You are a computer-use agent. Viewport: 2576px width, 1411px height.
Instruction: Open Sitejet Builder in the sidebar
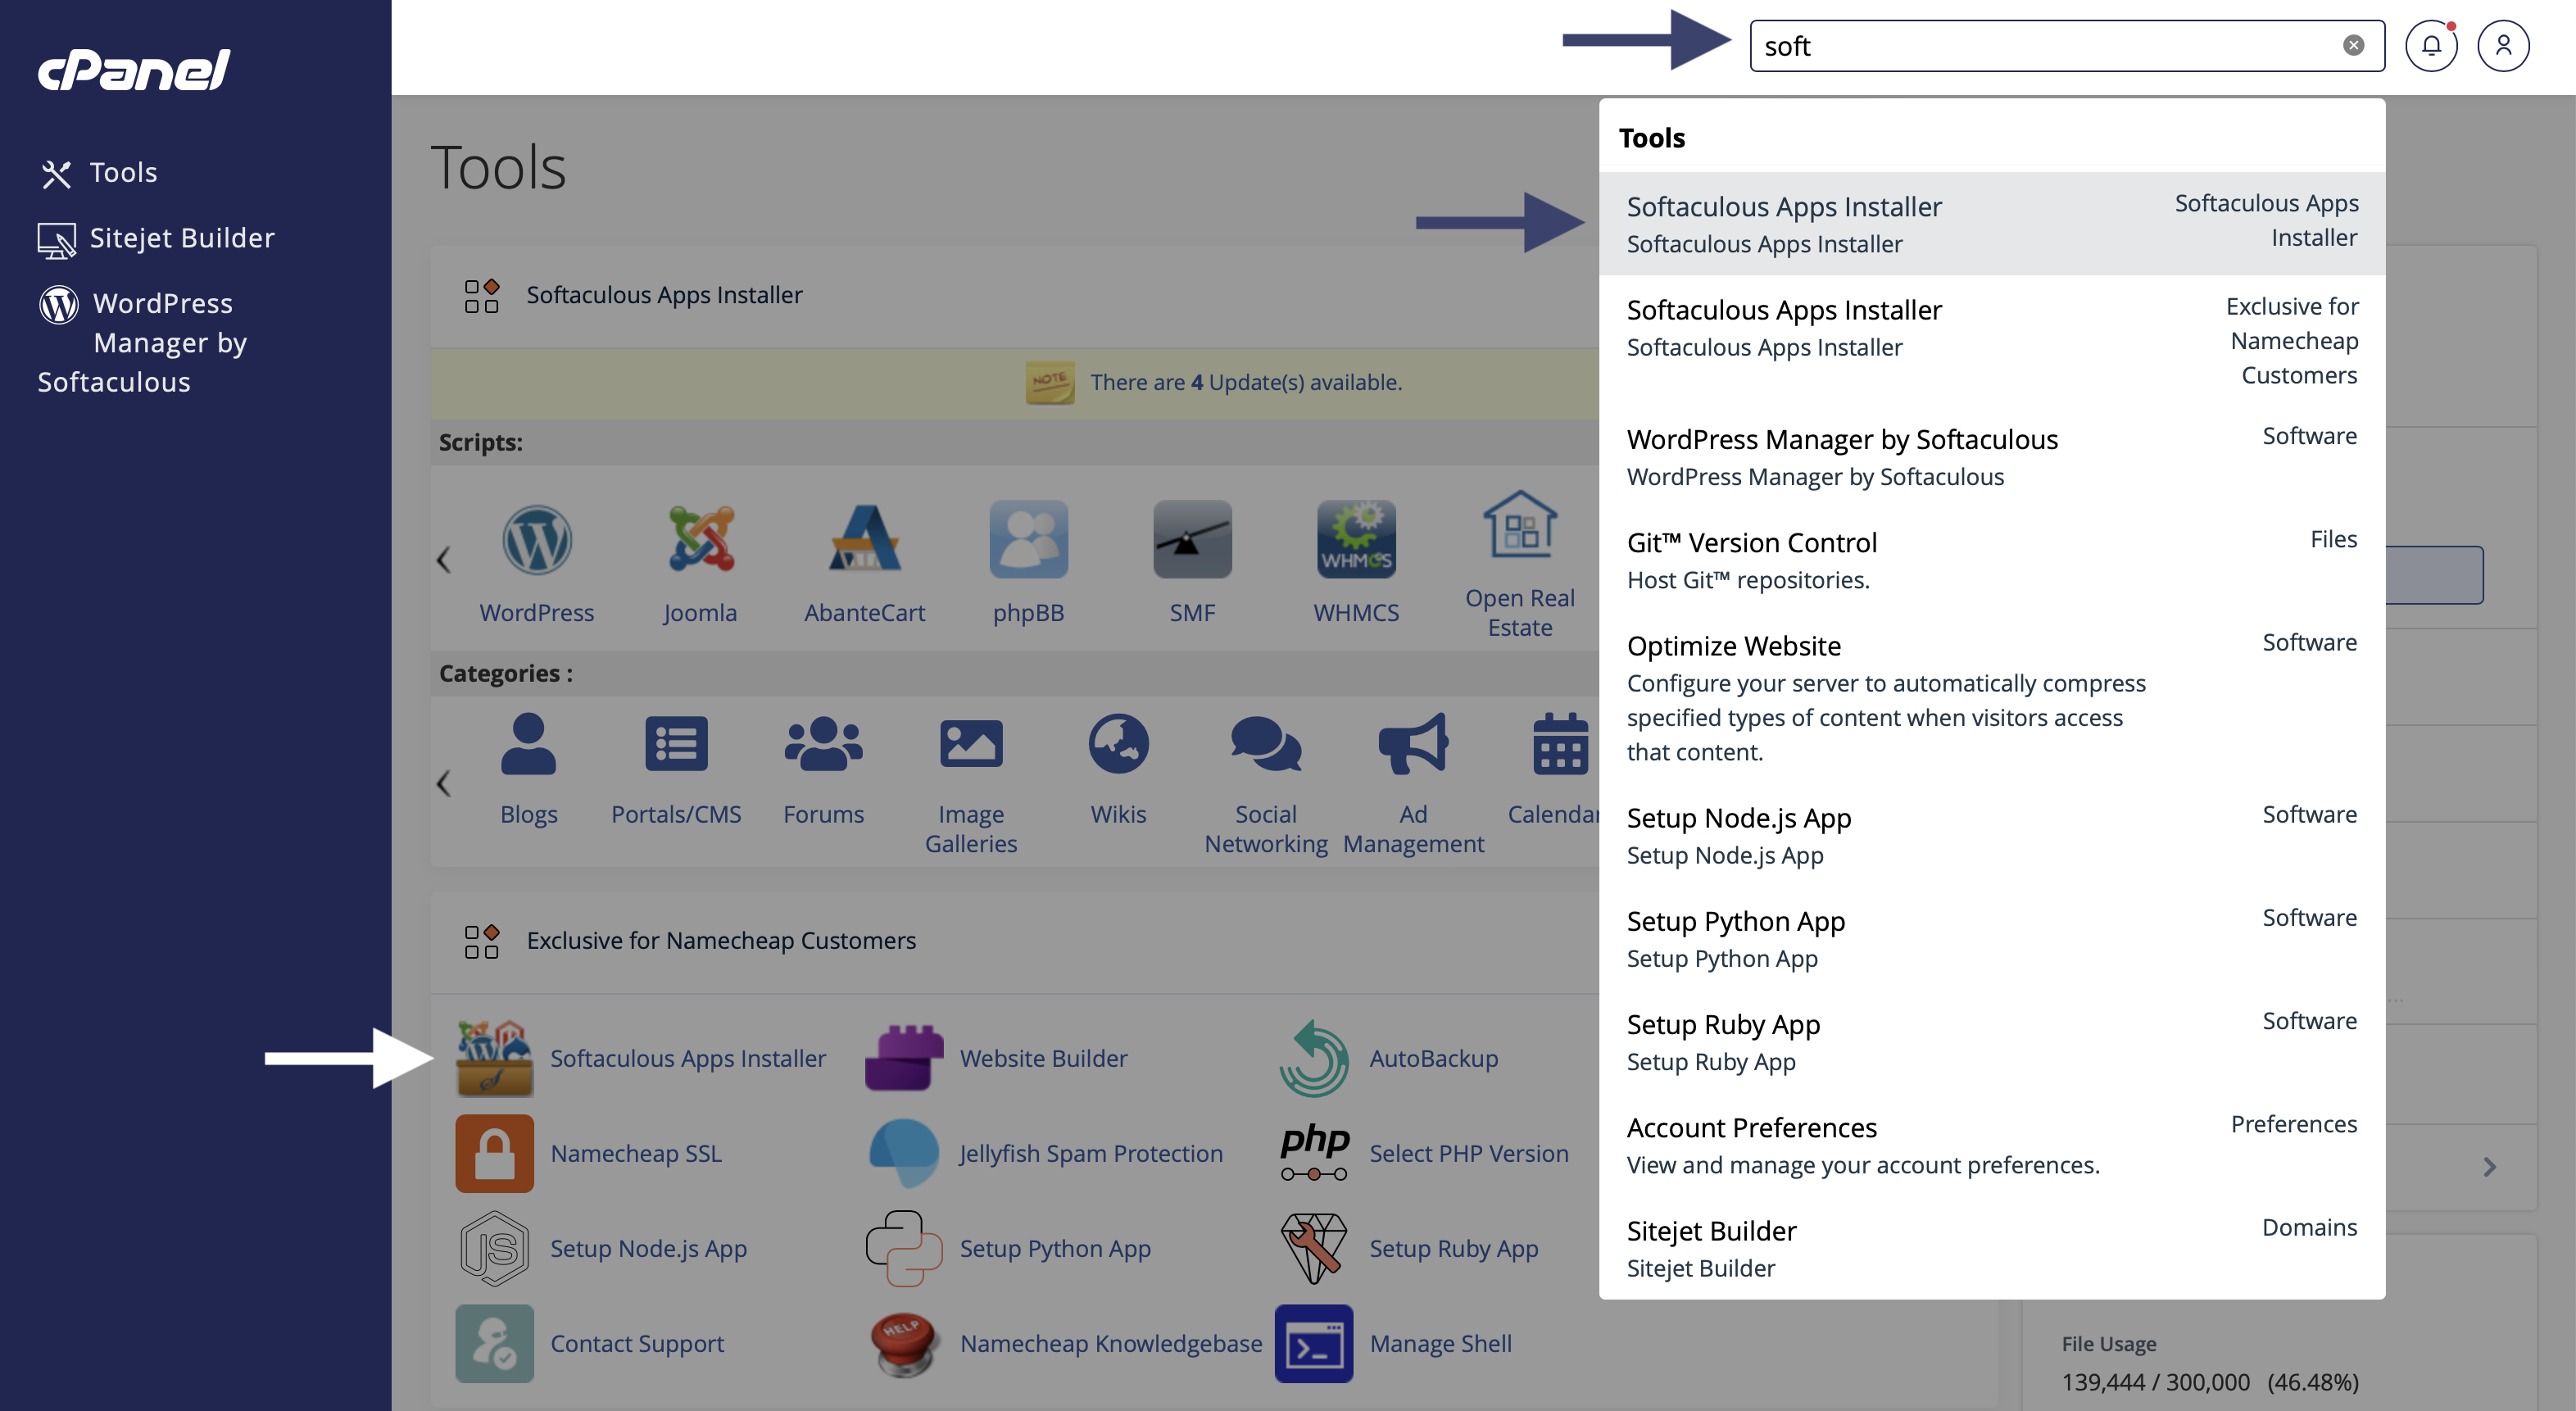click(181, 238)
